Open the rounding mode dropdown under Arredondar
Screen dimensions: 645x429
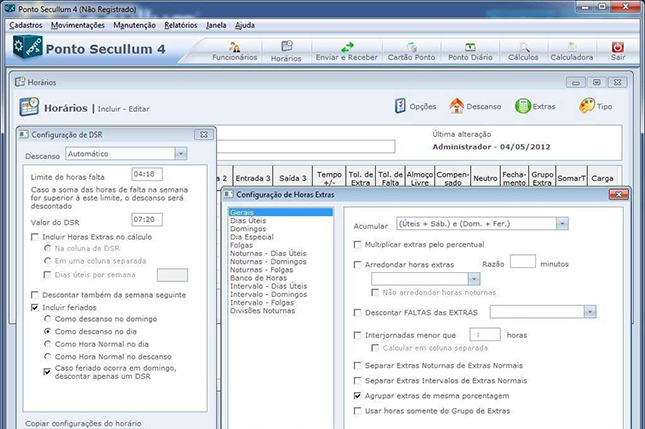(474, 279)
